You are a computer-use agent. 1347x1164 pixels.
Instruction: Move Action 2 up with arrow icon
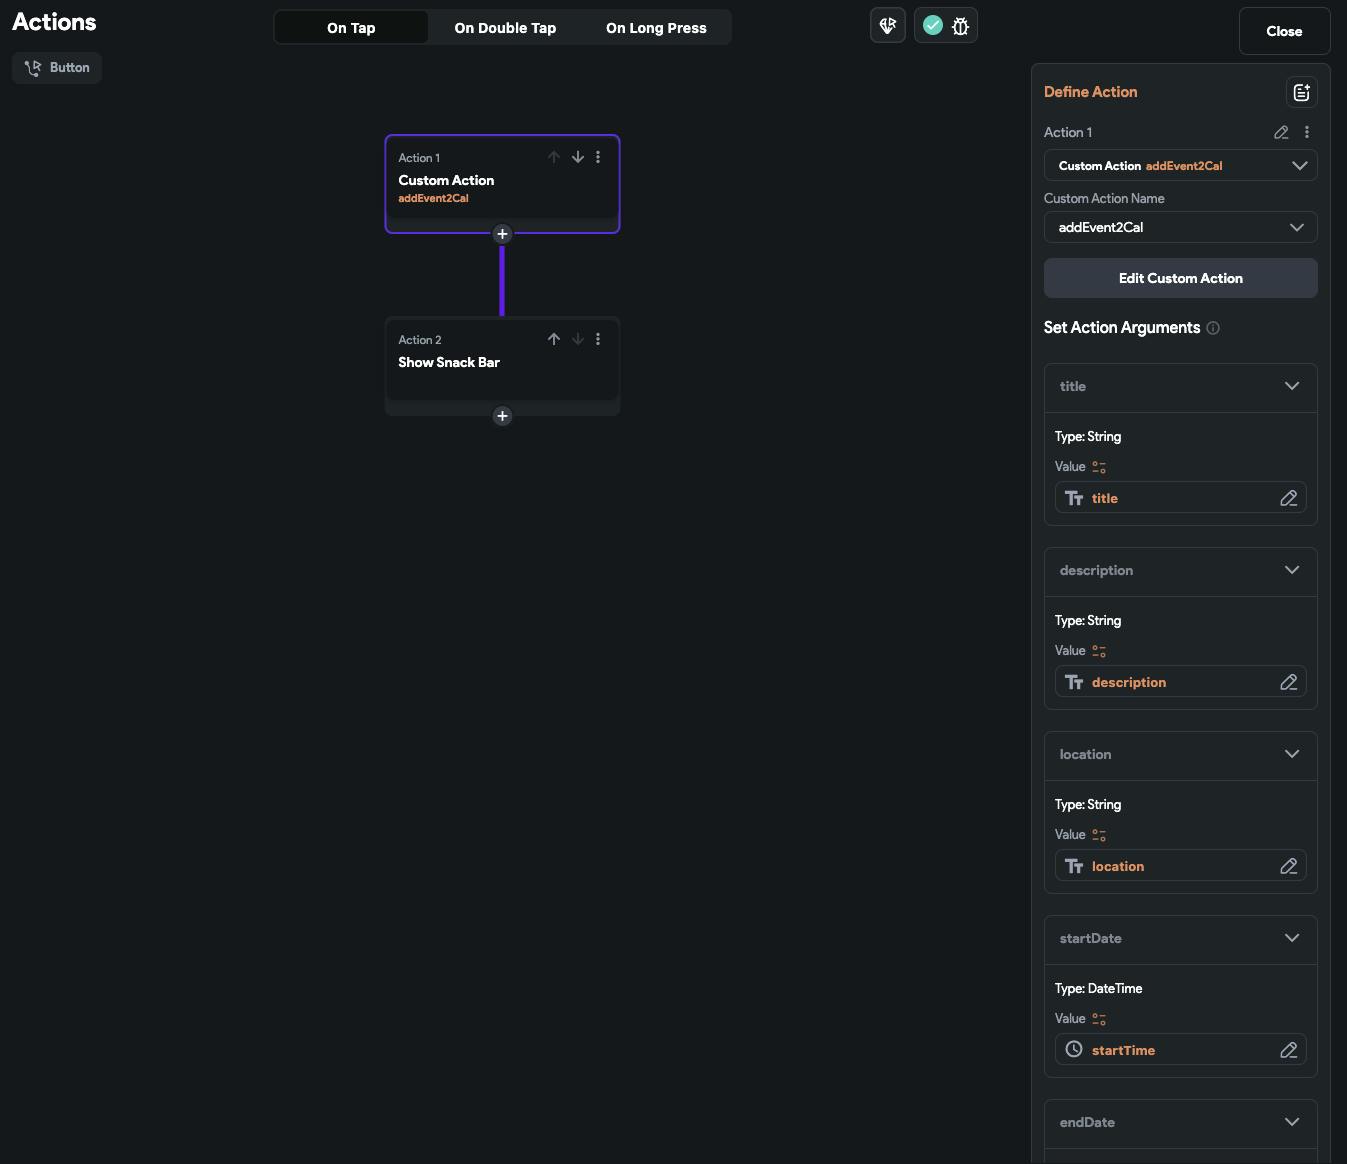coord(554,339)
